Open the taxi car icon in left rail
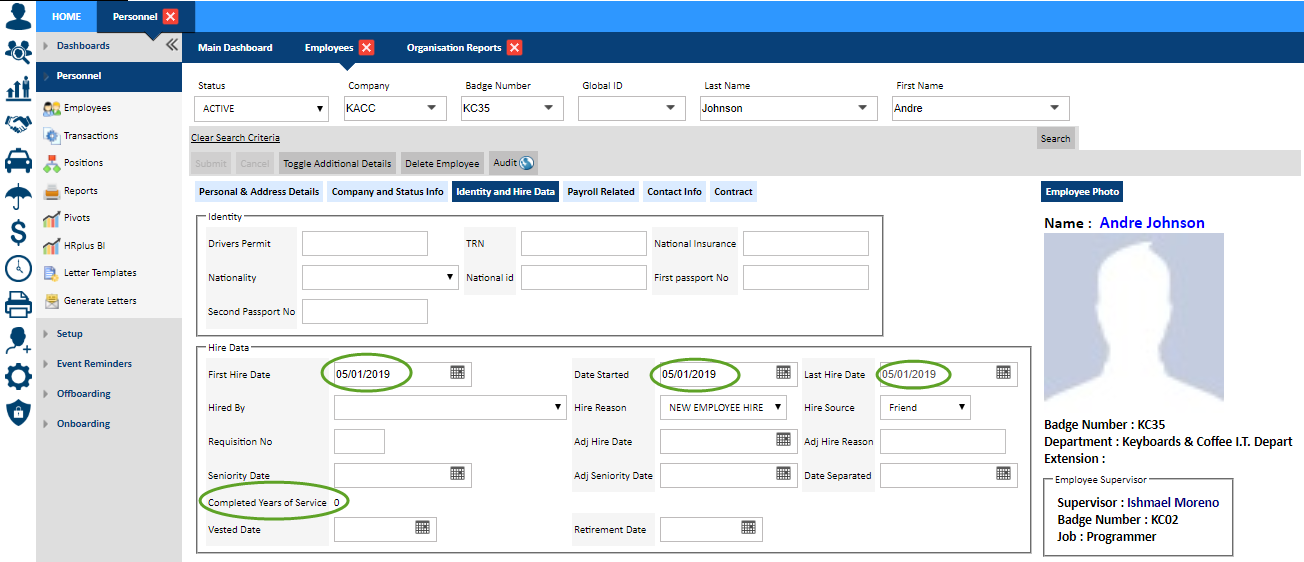The image size is (1304, 562). coord(18,160)
